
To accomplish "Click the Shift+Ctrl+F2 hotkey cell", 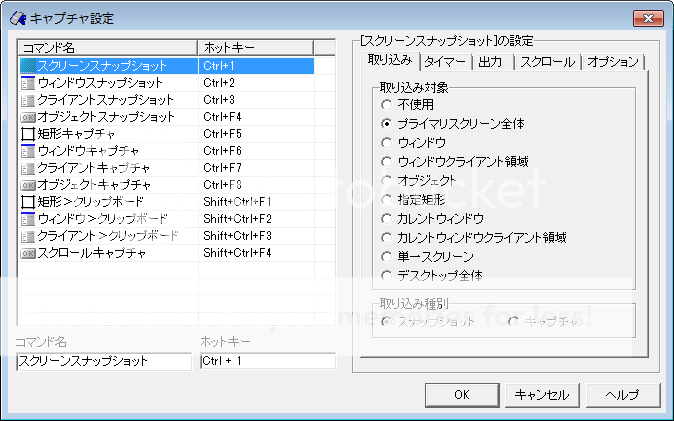I will (x=256, y=219).
